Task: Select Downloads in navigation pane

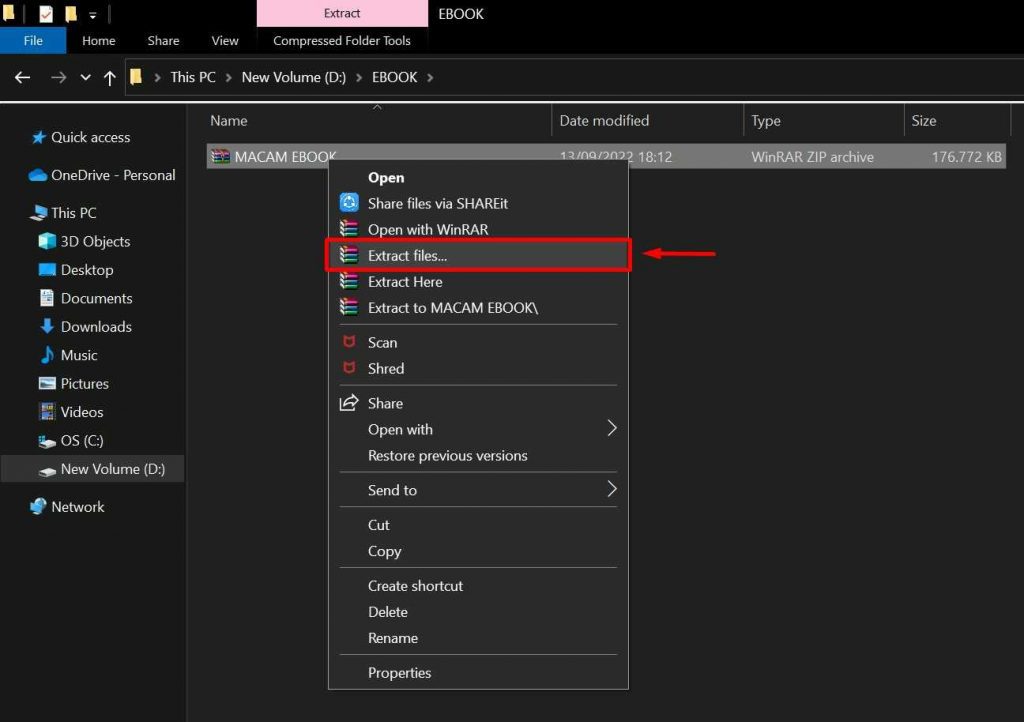Action: (96, 327)
